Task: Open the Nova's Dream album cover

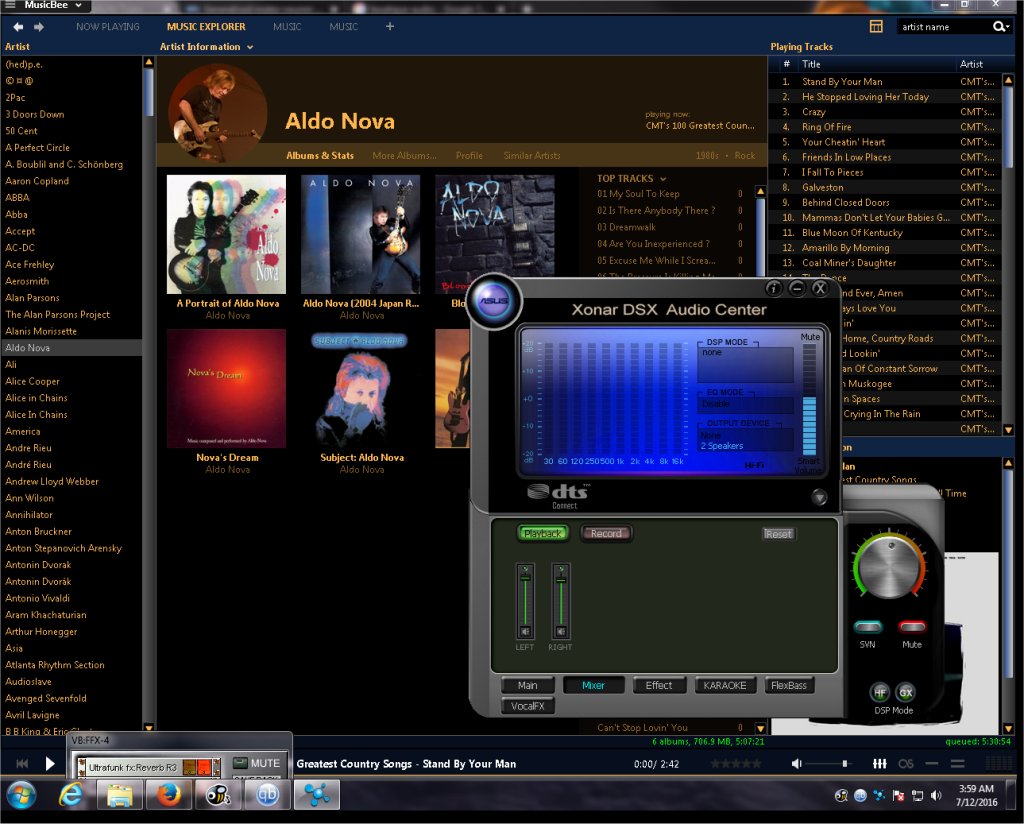Action: point(226,388)
